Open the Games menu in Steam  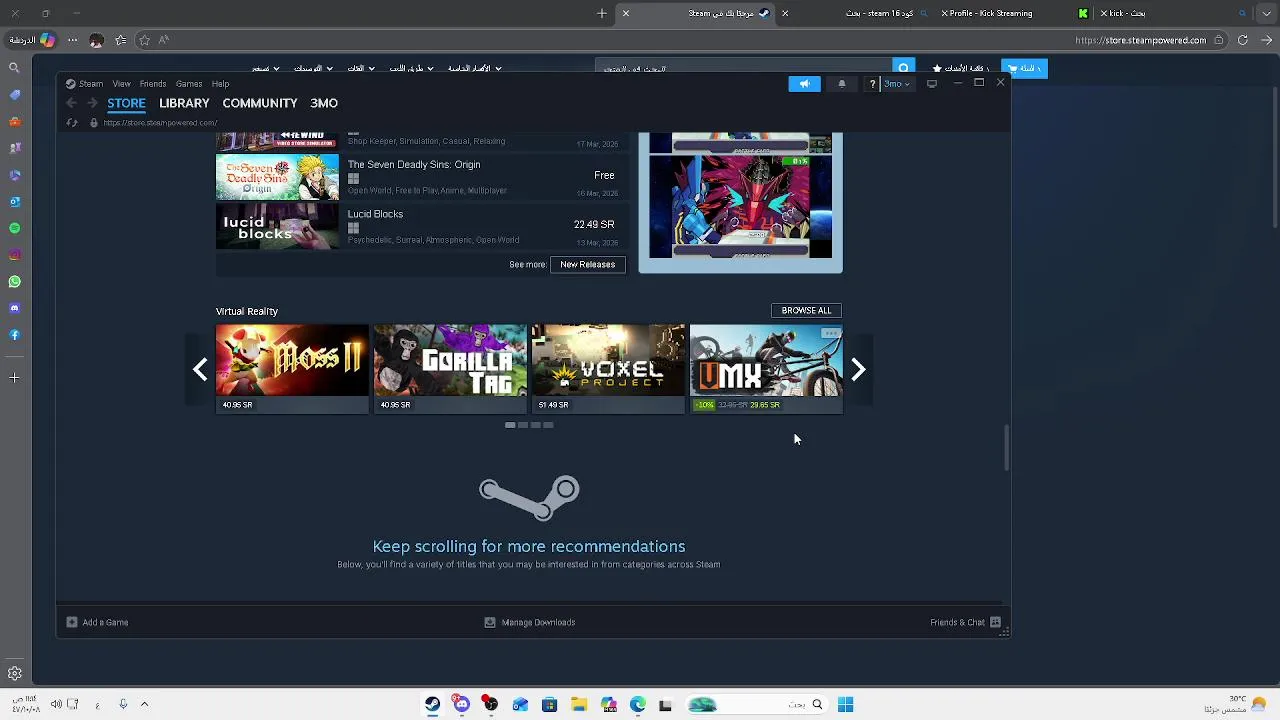(189, 84)
